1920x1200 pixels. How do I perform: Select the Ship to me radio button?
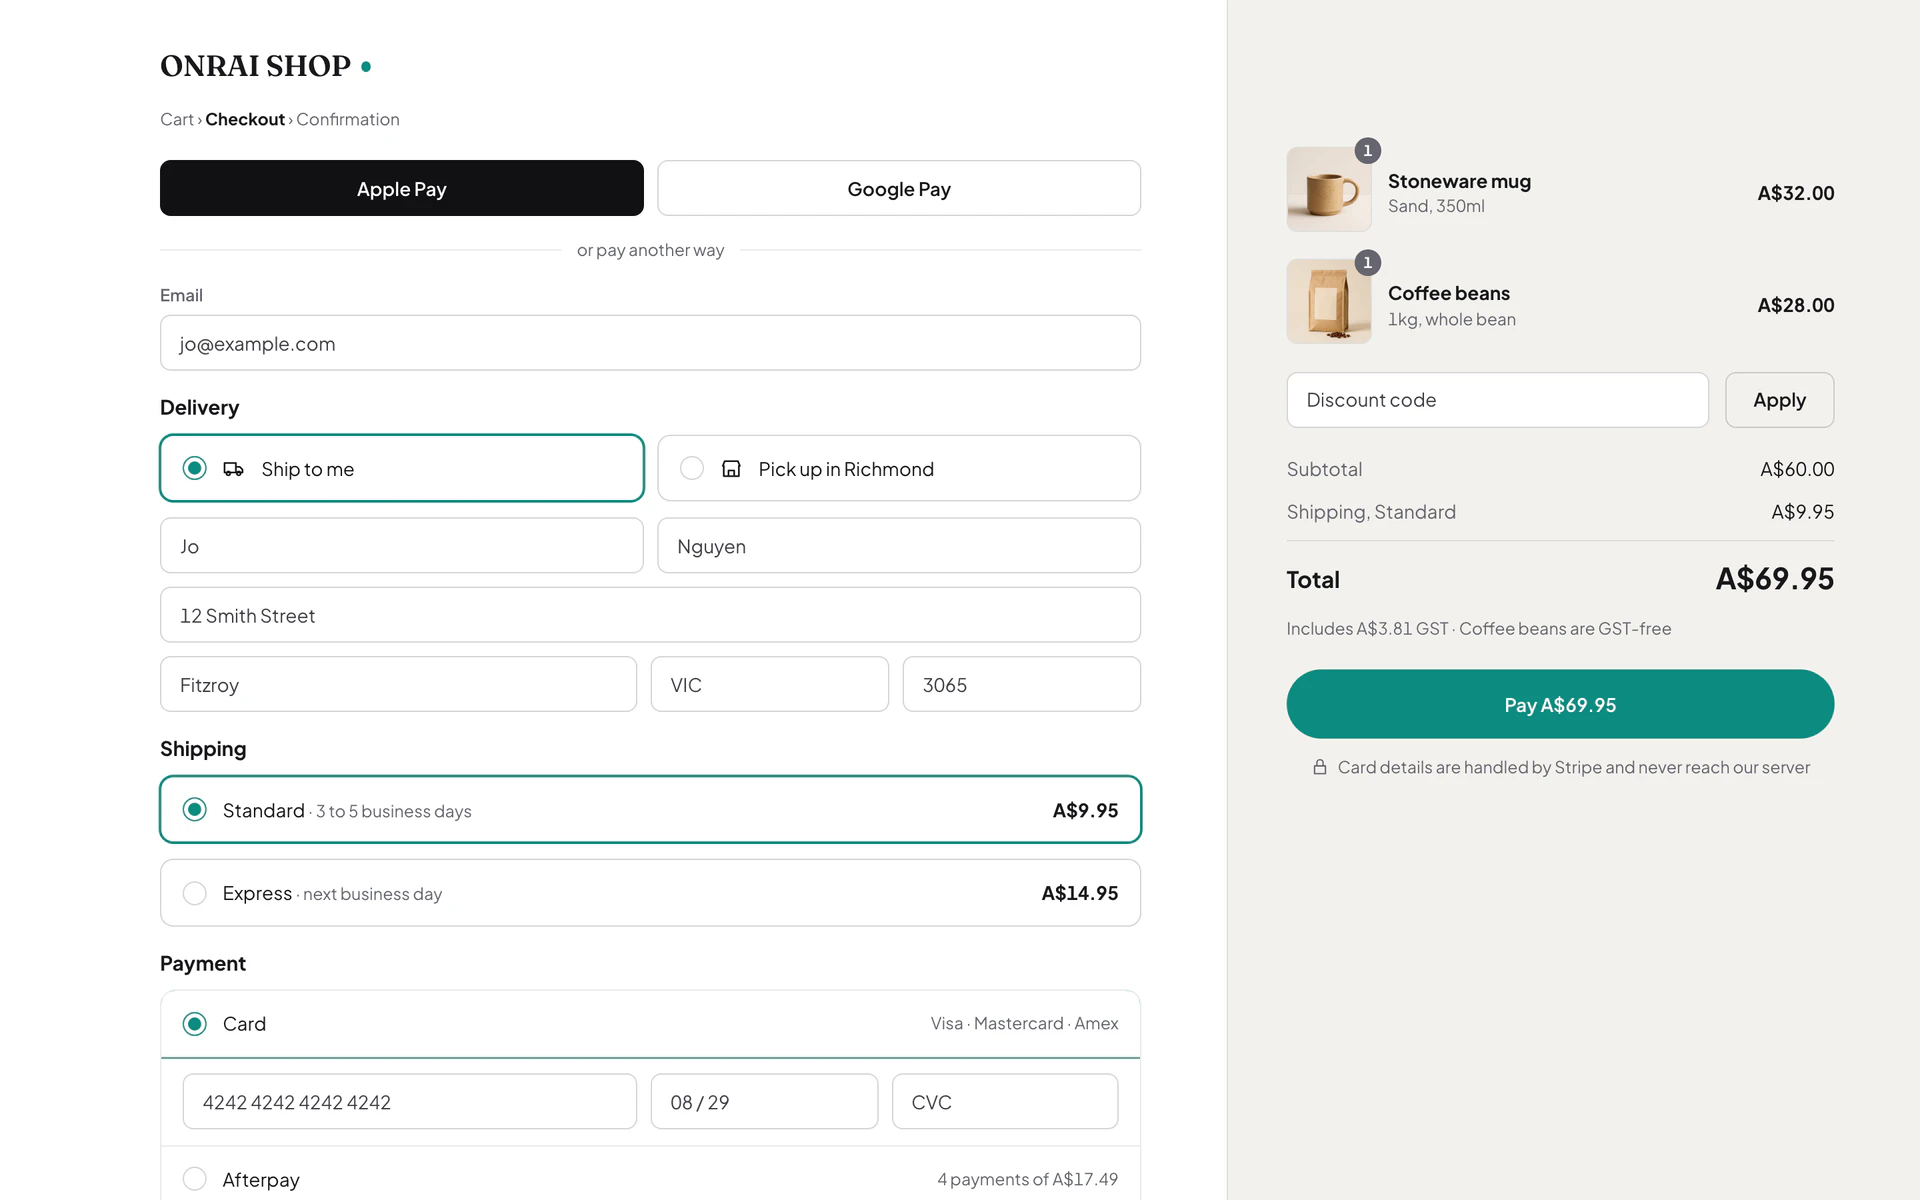[195, 468]
